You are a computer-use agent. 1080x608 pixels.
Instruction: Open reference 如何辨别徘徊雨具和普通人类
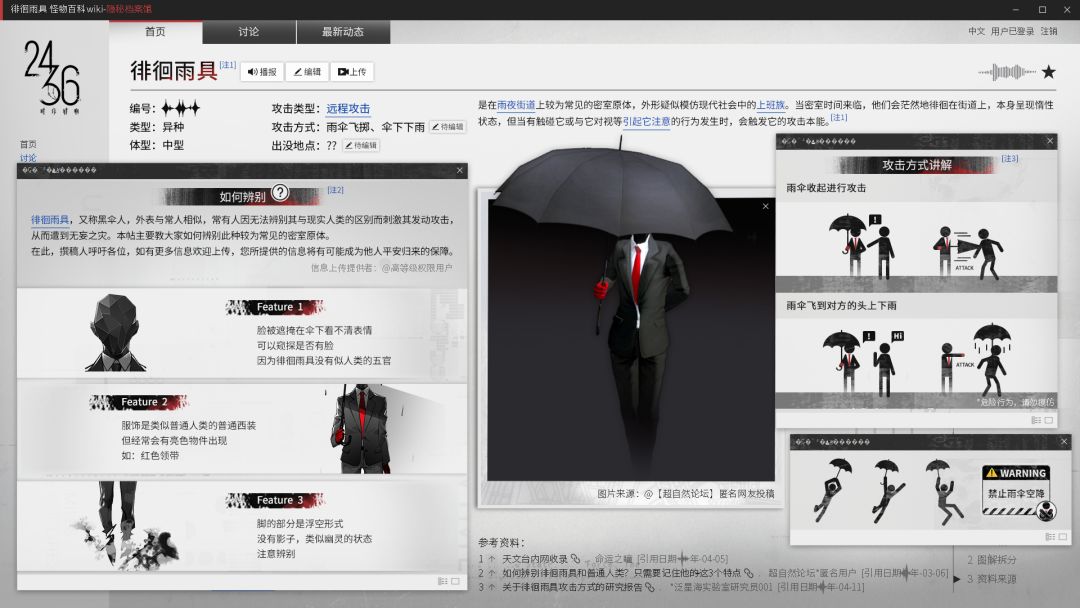[x=622, y=573]
